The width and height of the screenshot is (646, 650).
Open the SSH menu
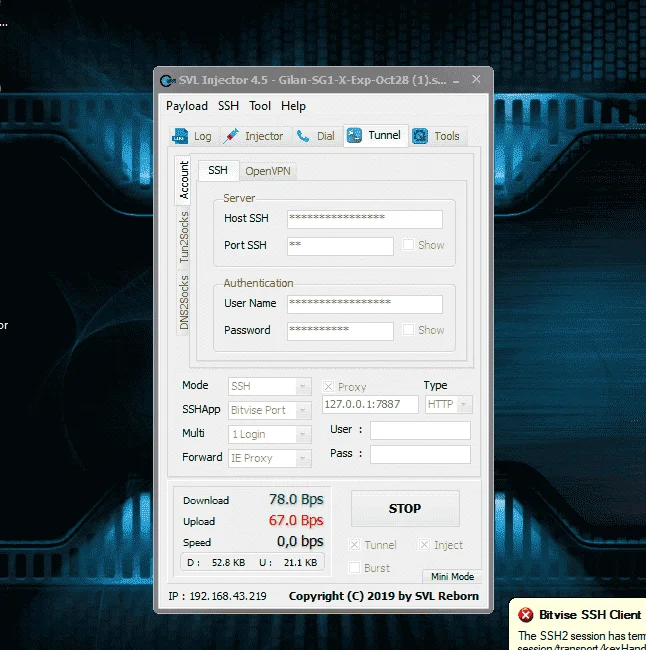(228, 106)
